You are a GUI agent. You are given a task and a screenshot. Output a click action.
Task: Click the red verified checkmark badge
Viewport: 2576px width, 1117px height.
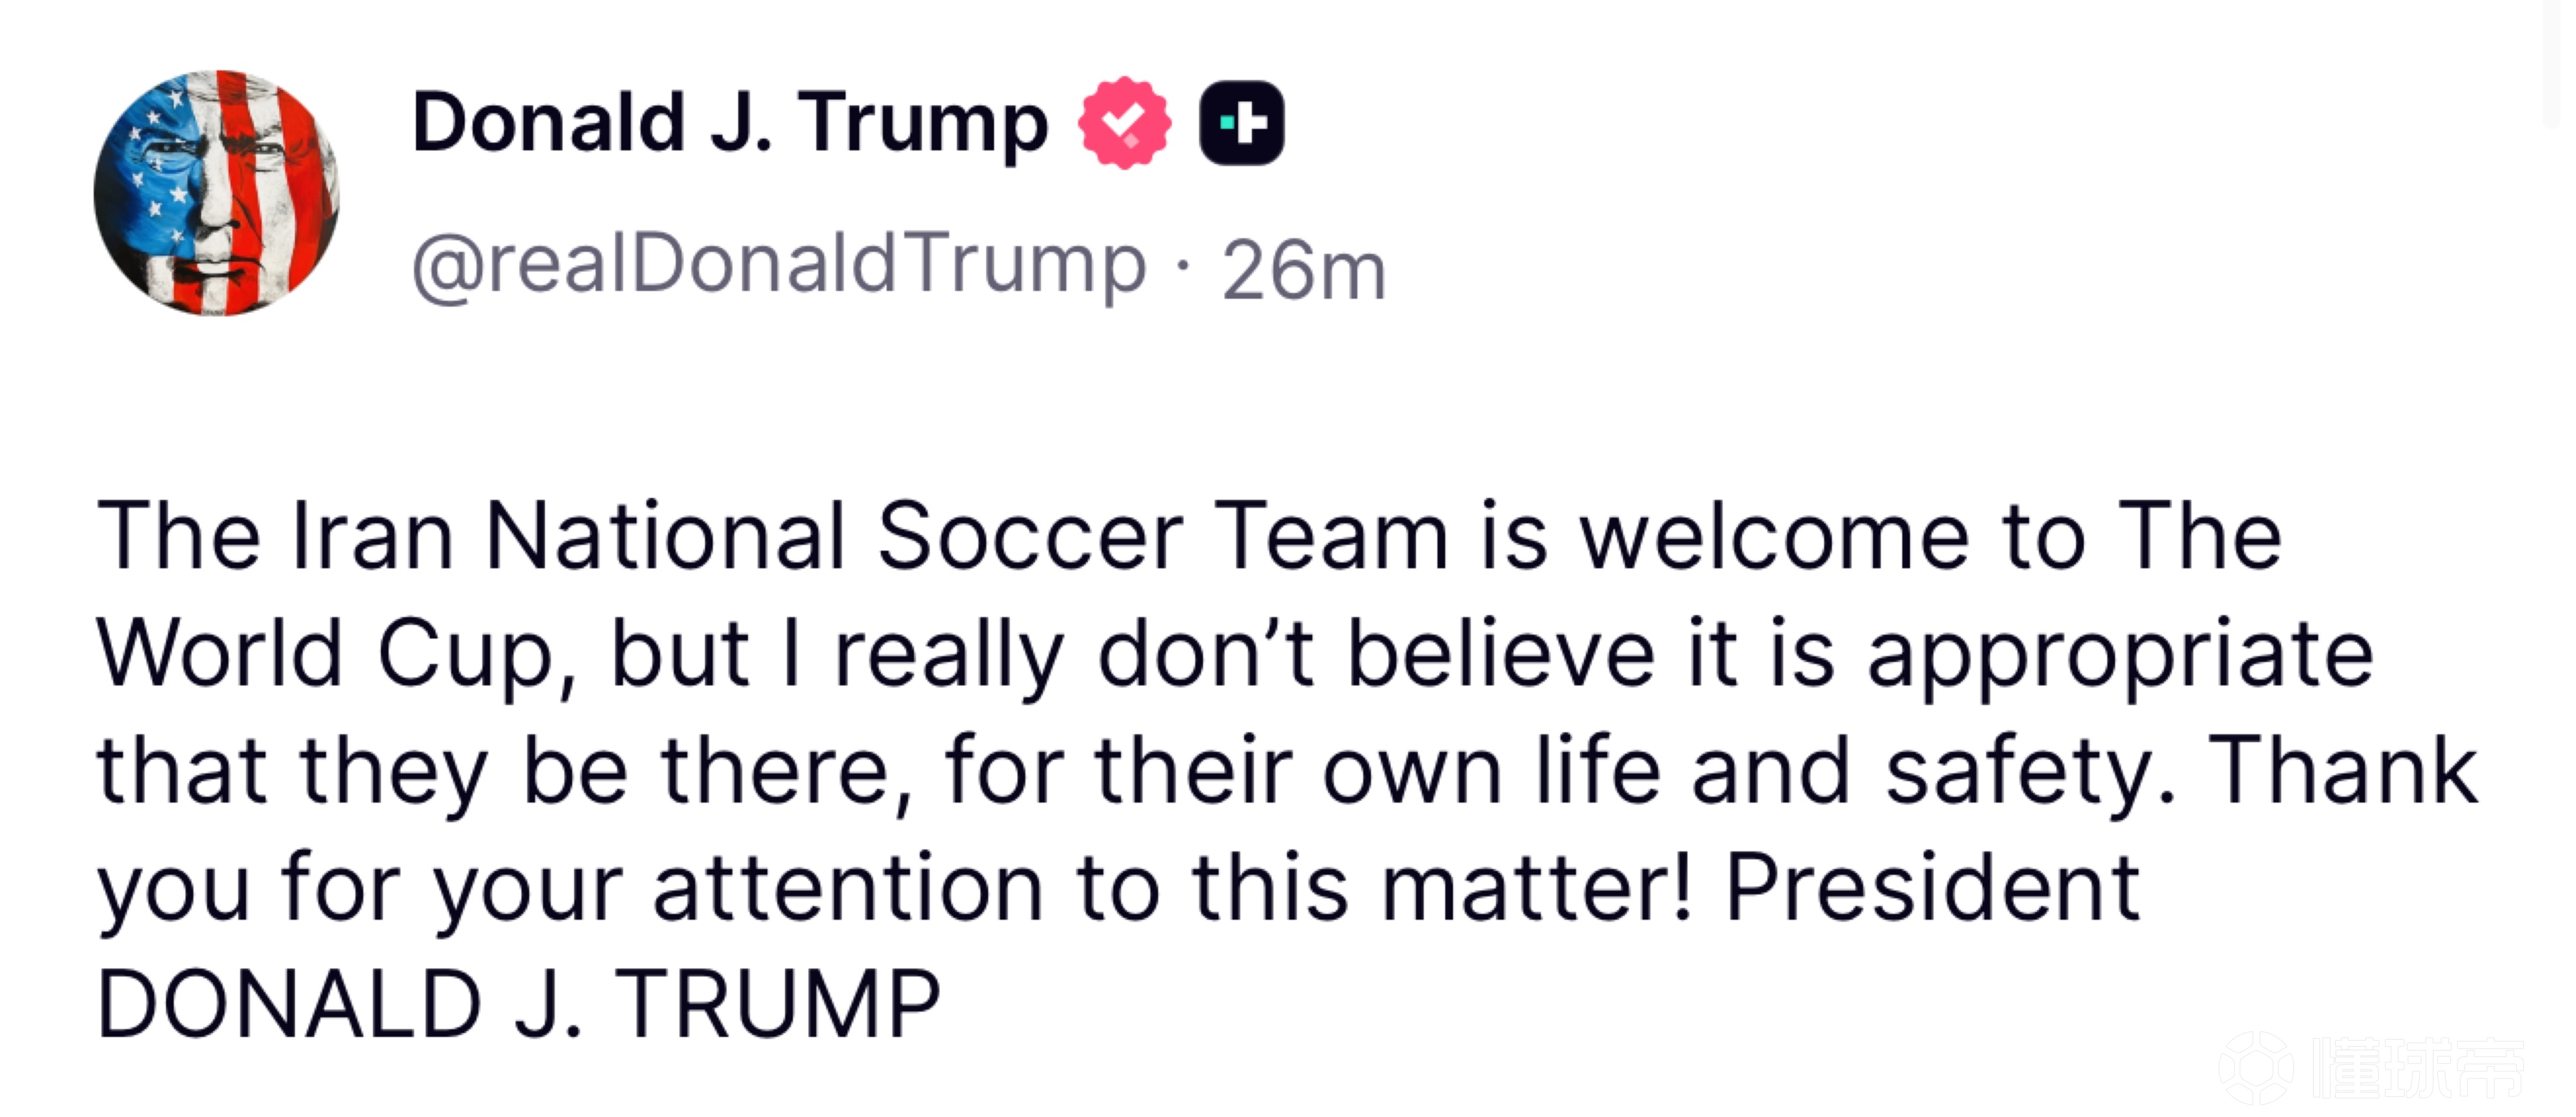1124,123
